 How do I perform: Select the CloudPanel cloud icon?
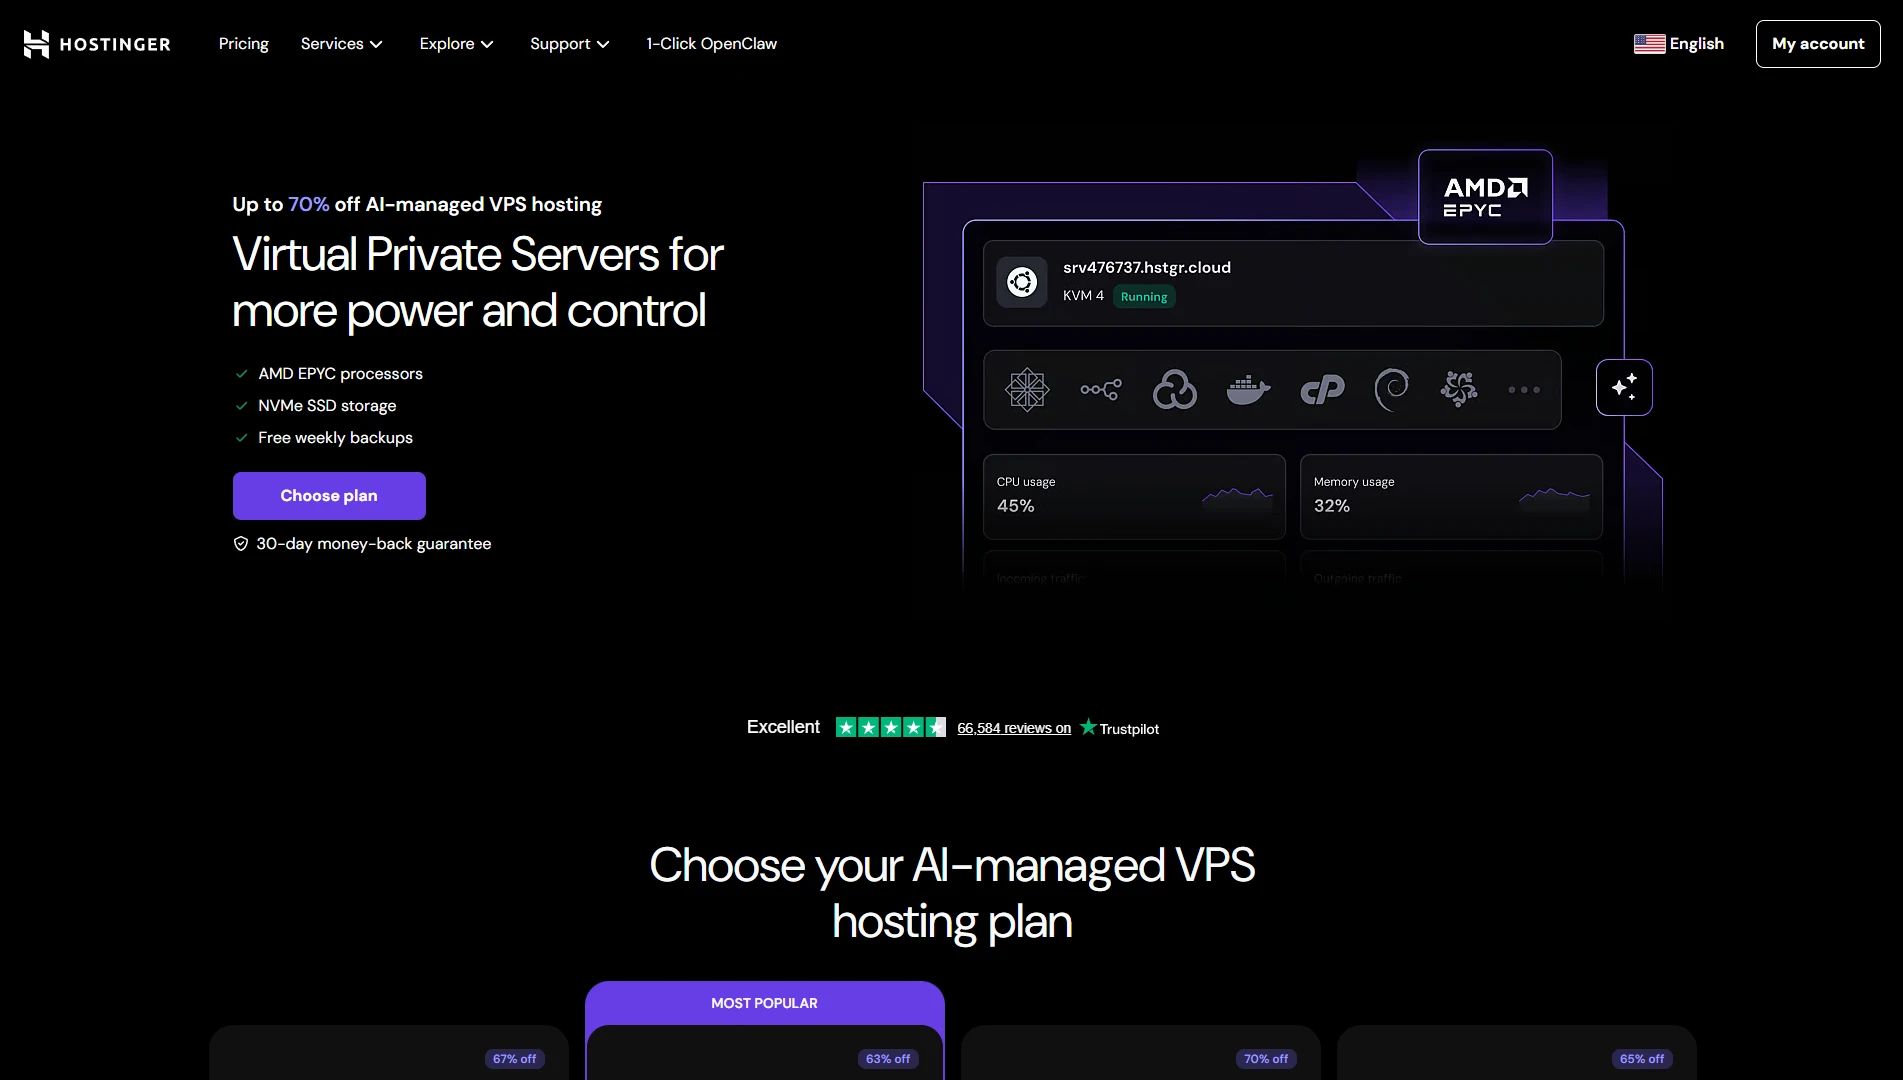pyautogui.click(x=1175, y=390)
